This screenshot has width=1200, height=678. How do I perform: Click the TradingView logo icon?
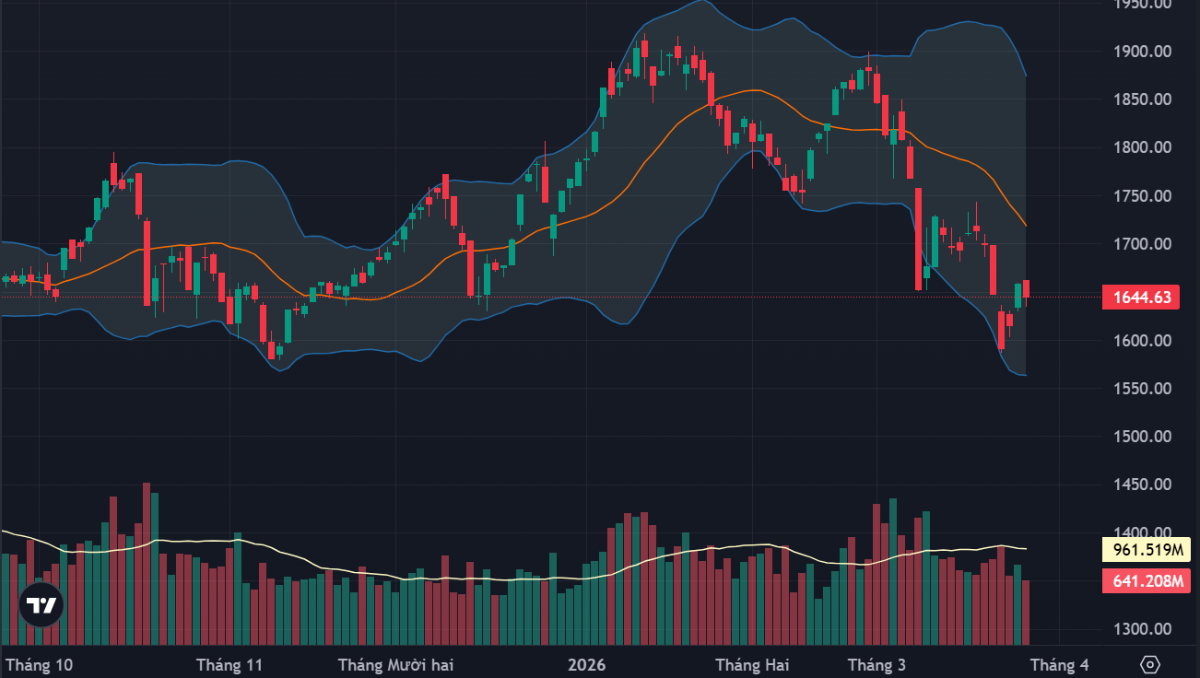[41, 605]
